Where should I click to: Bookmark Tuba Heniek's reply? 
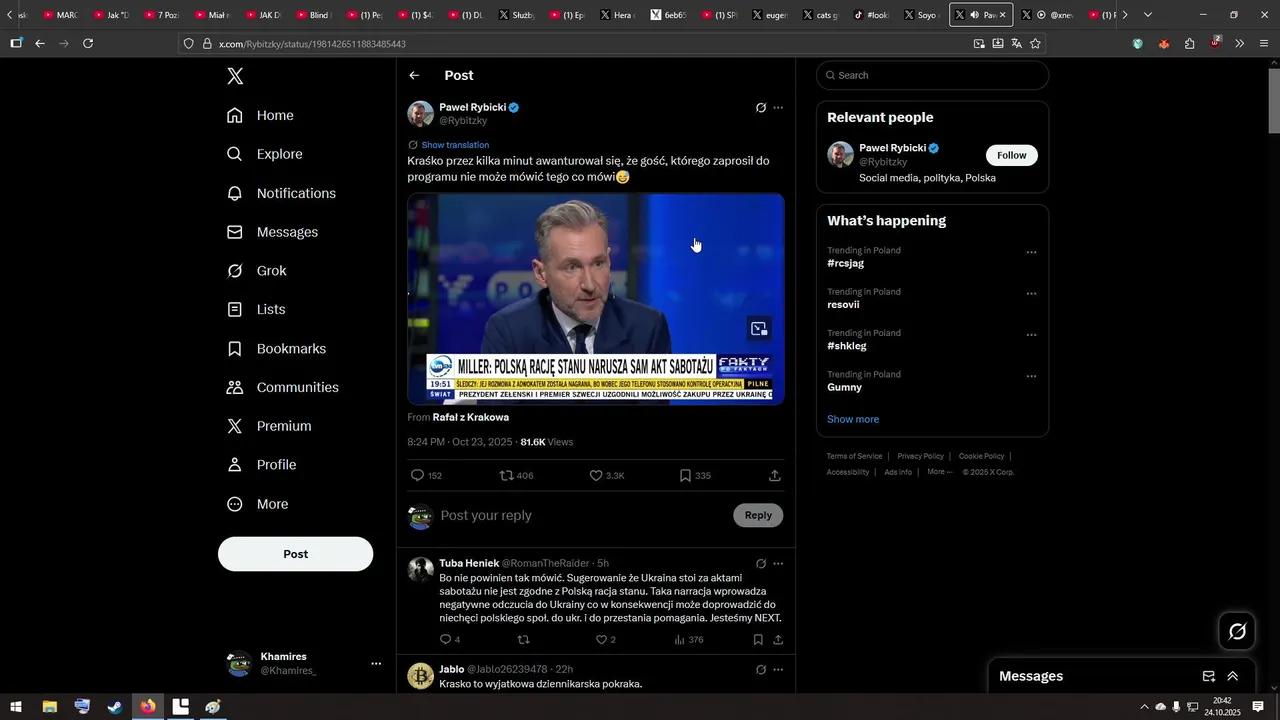click(x=758, y=640)
